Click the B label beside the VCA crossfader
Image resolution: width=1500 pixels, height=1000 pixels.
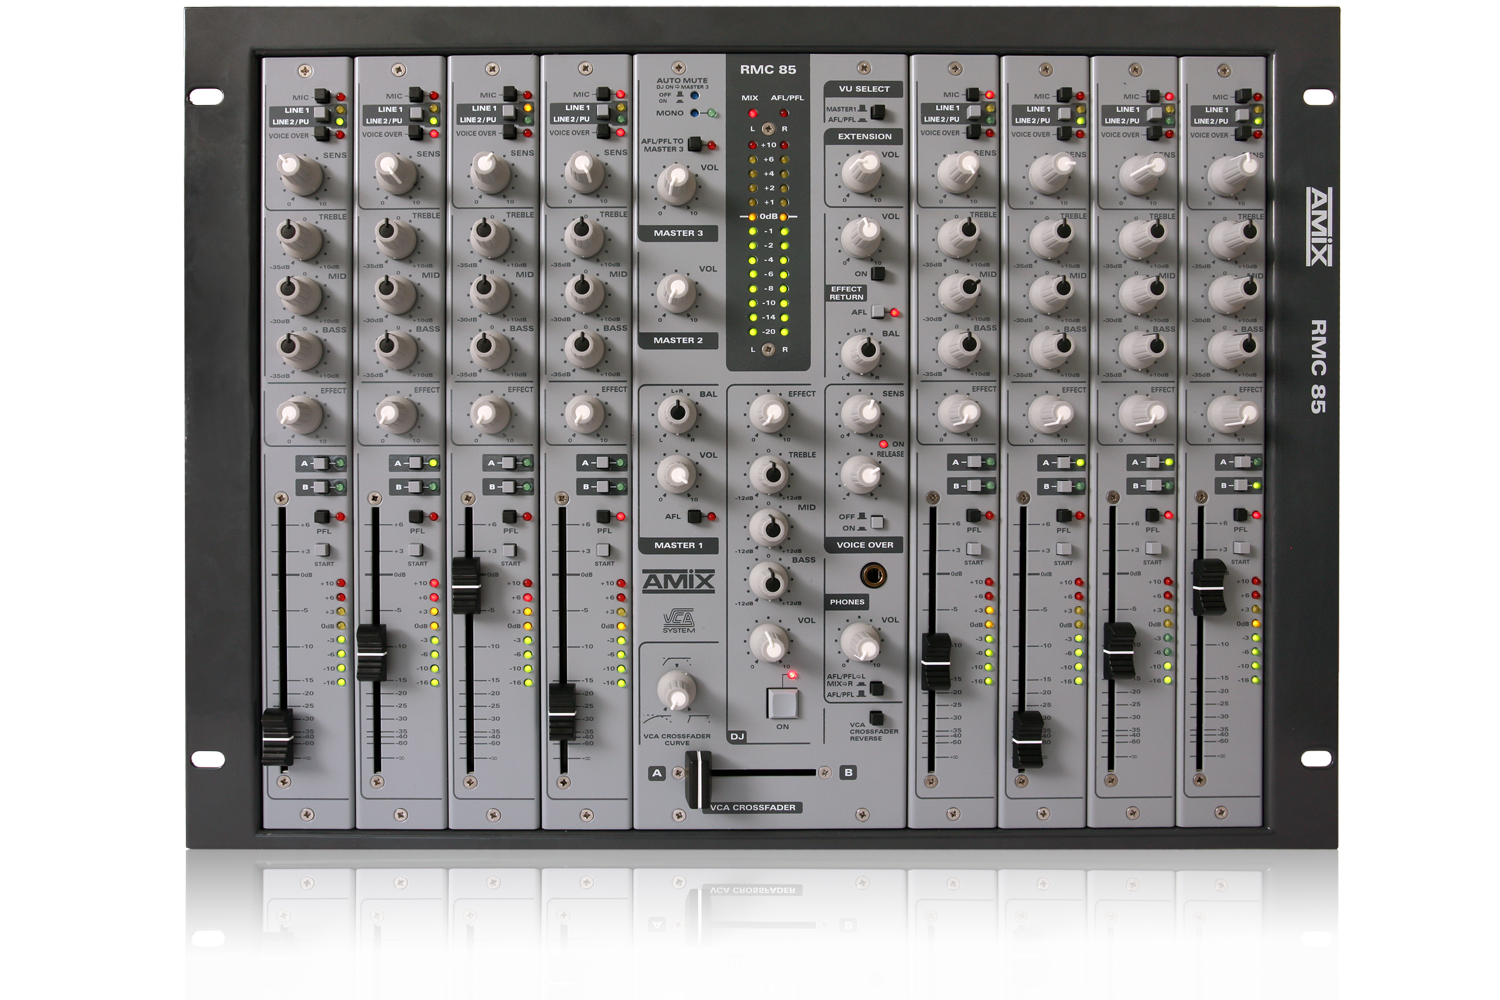[848, 772]
